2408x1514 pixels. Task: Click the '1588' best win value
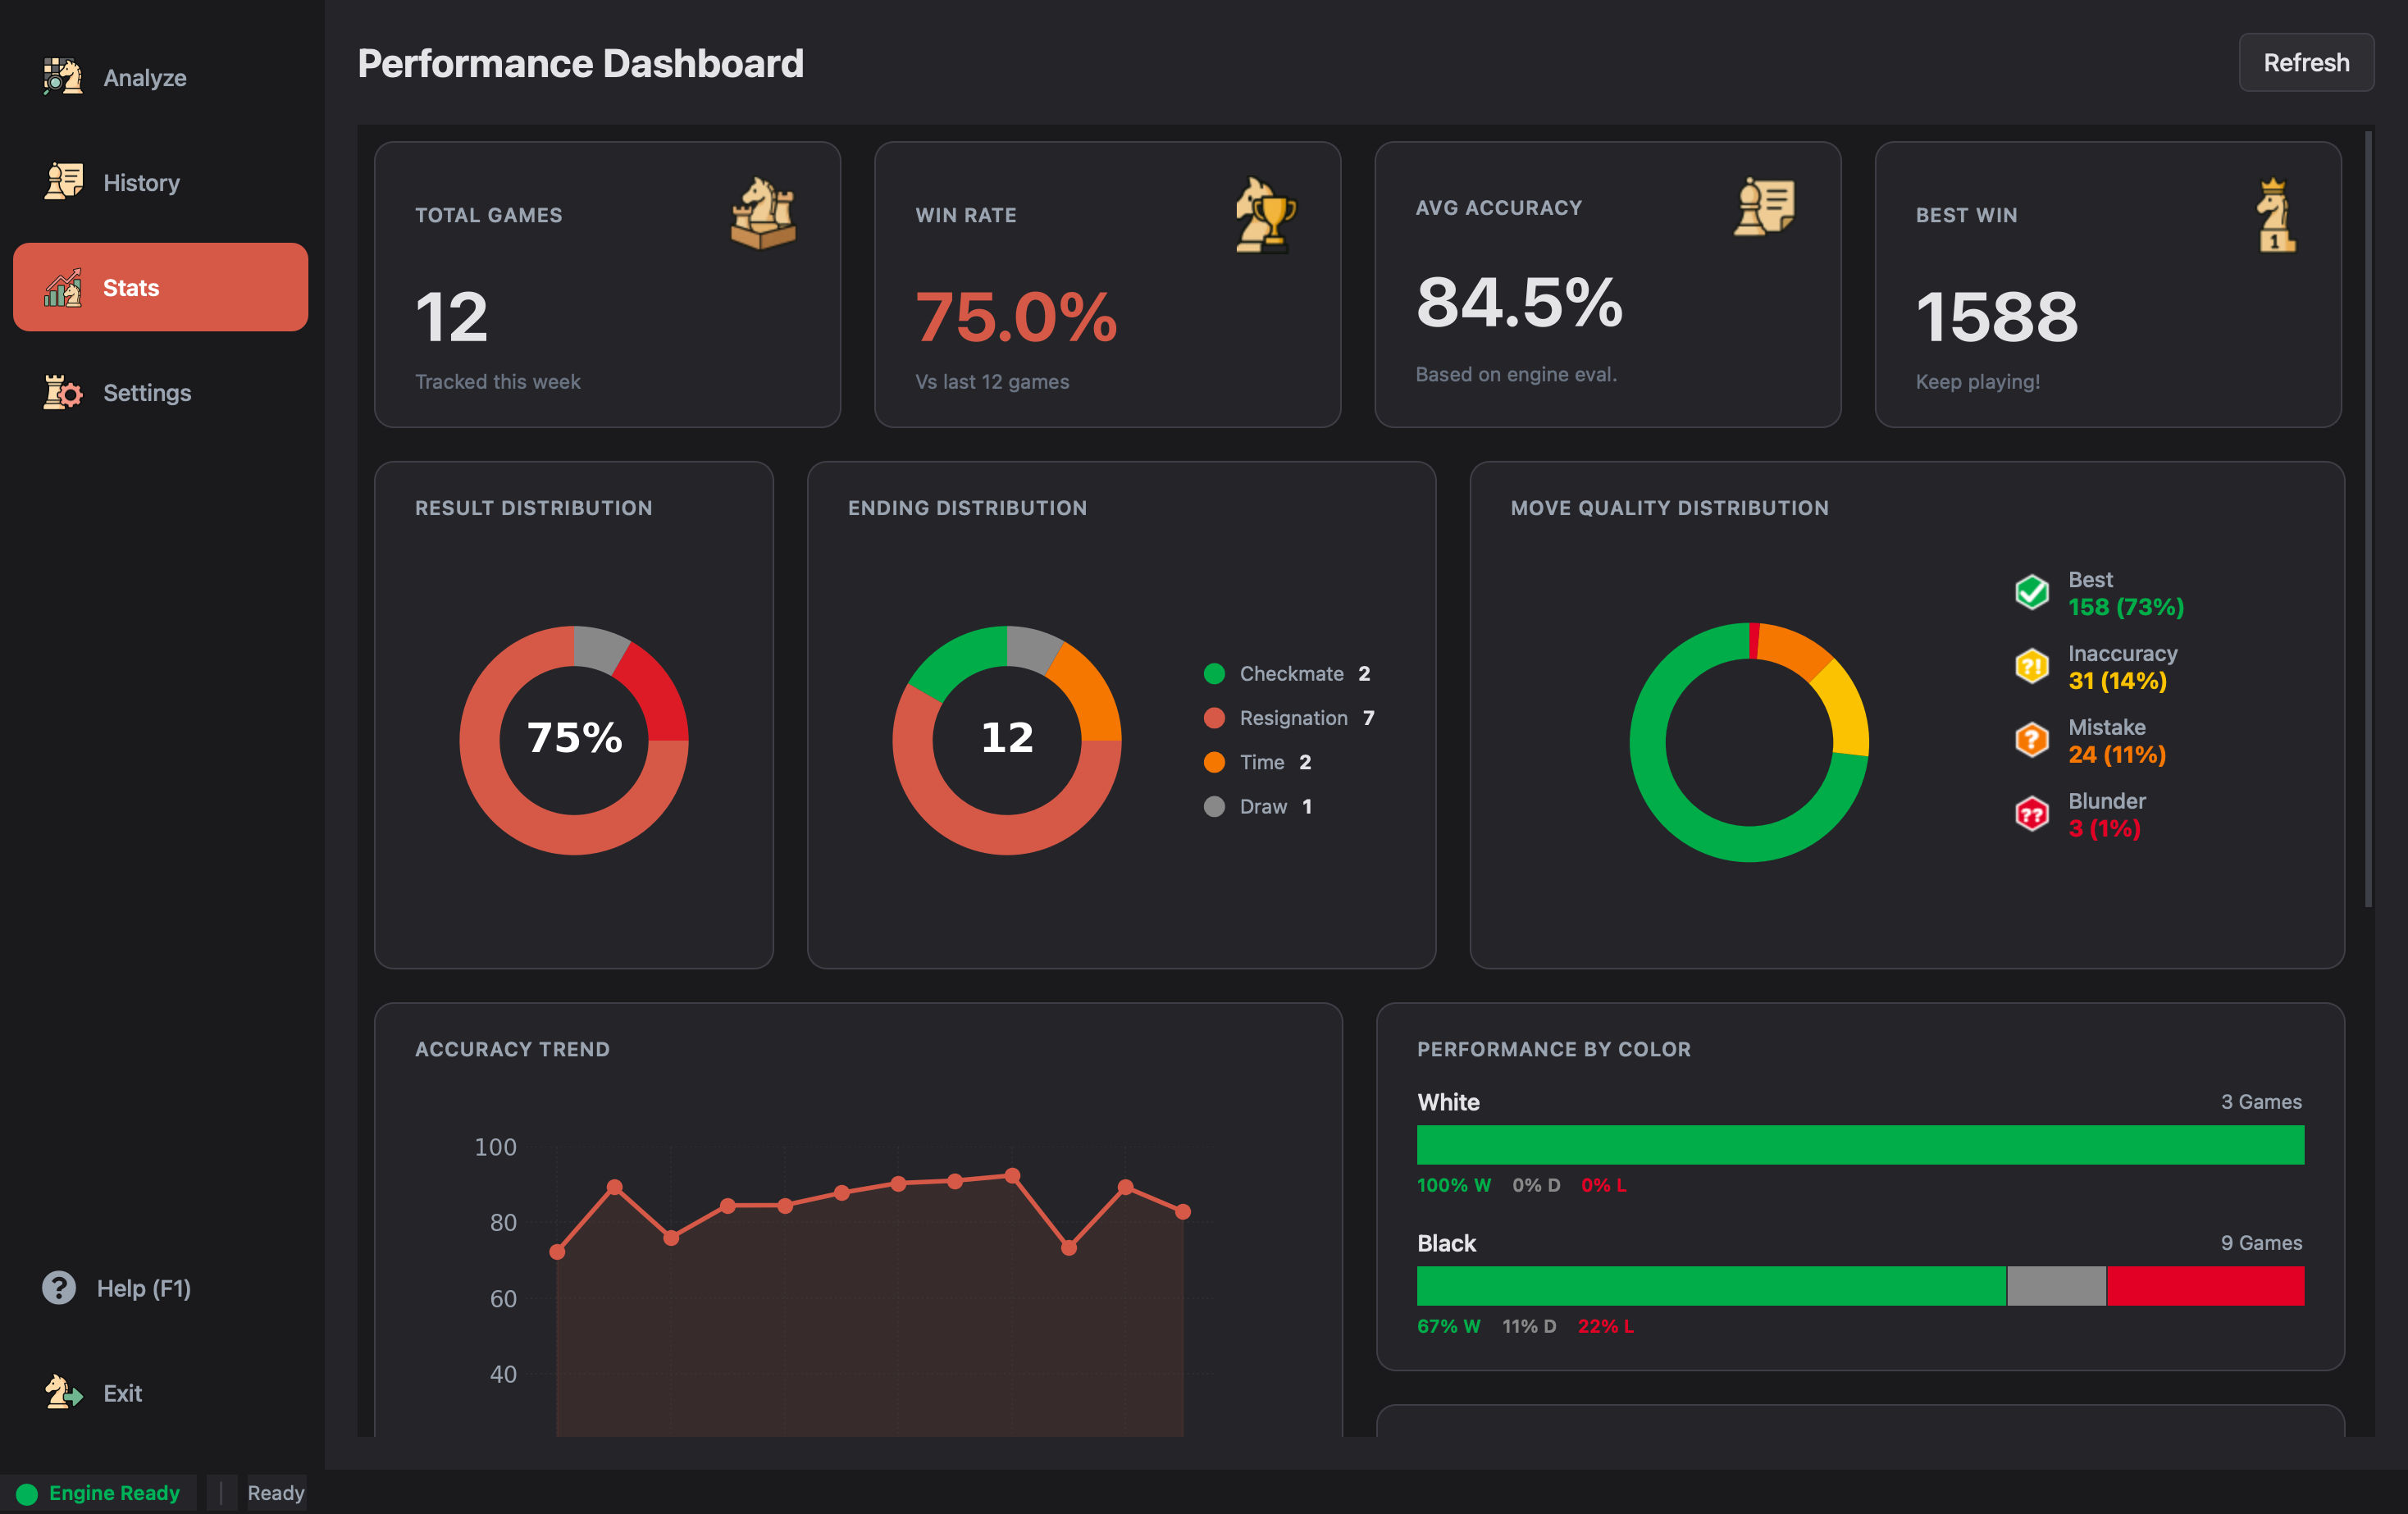1997,317
